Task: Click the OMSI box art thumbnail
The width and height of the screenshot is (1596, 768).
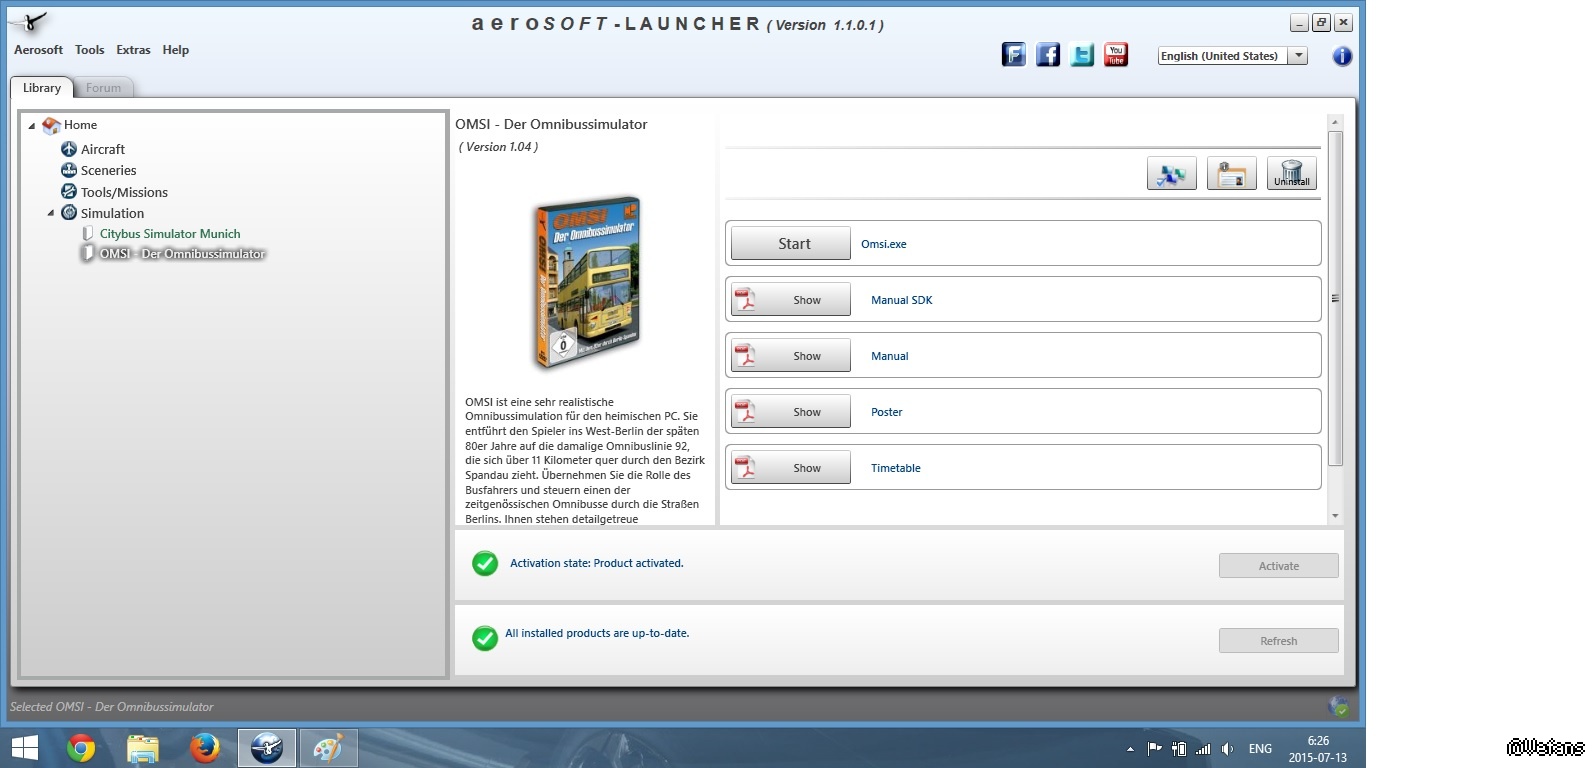Action: click(587, 283)
